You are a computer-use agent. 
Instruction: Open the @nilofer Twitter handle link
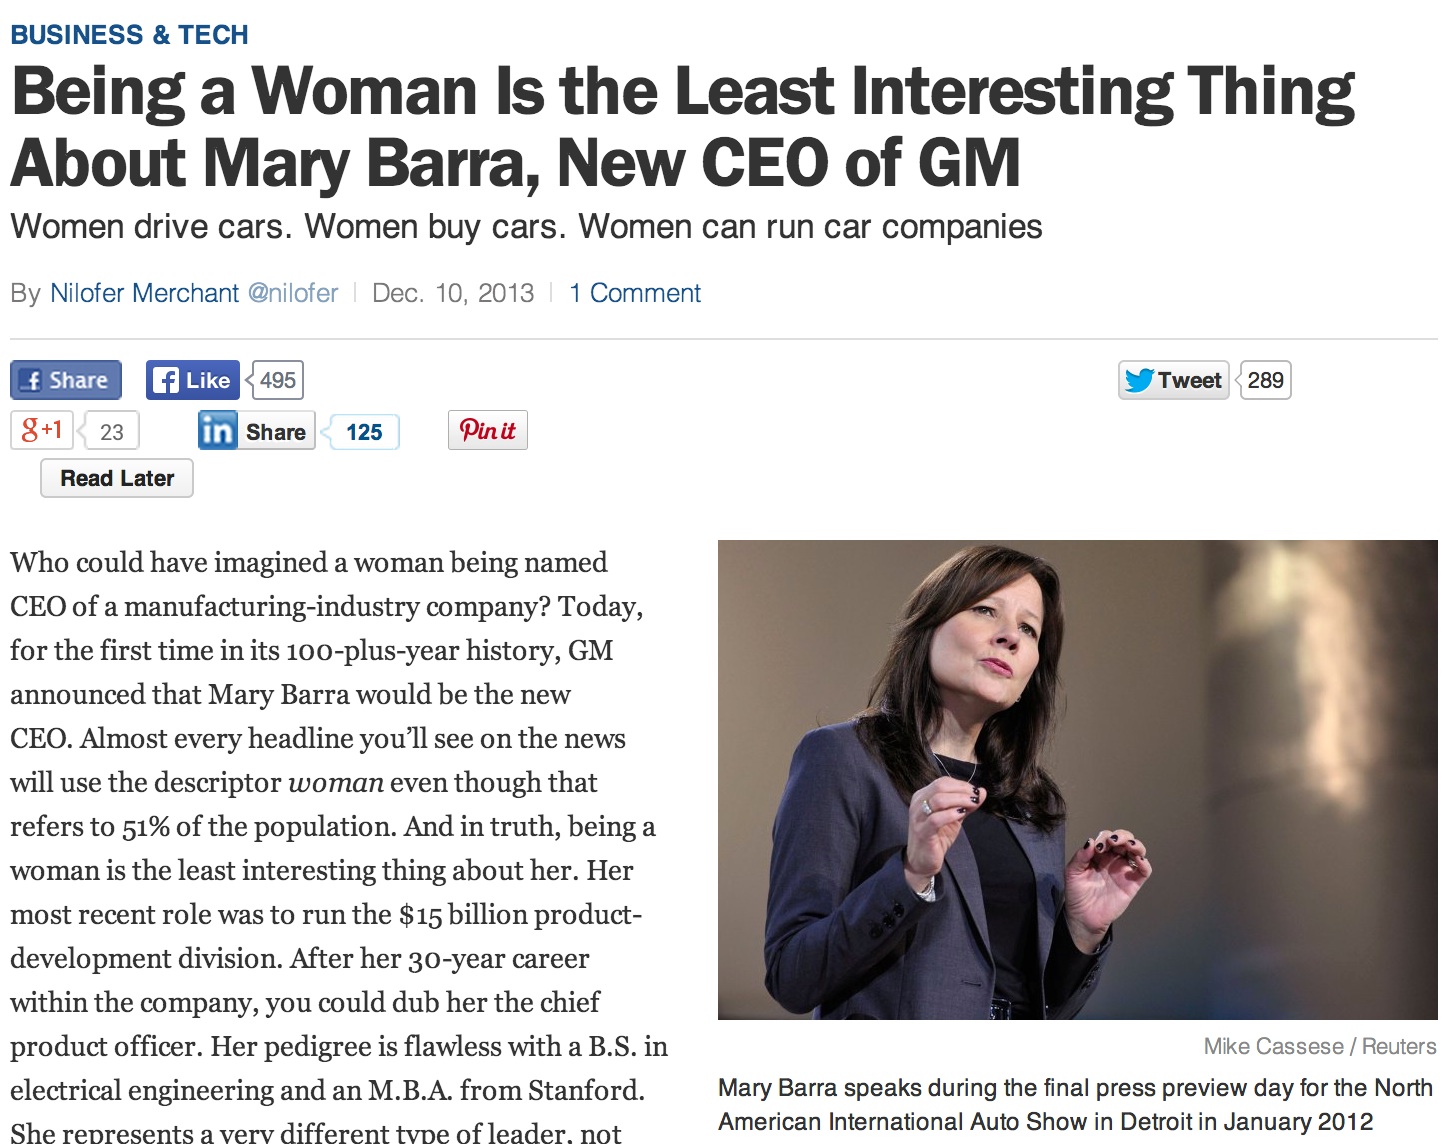pos(293,293)
